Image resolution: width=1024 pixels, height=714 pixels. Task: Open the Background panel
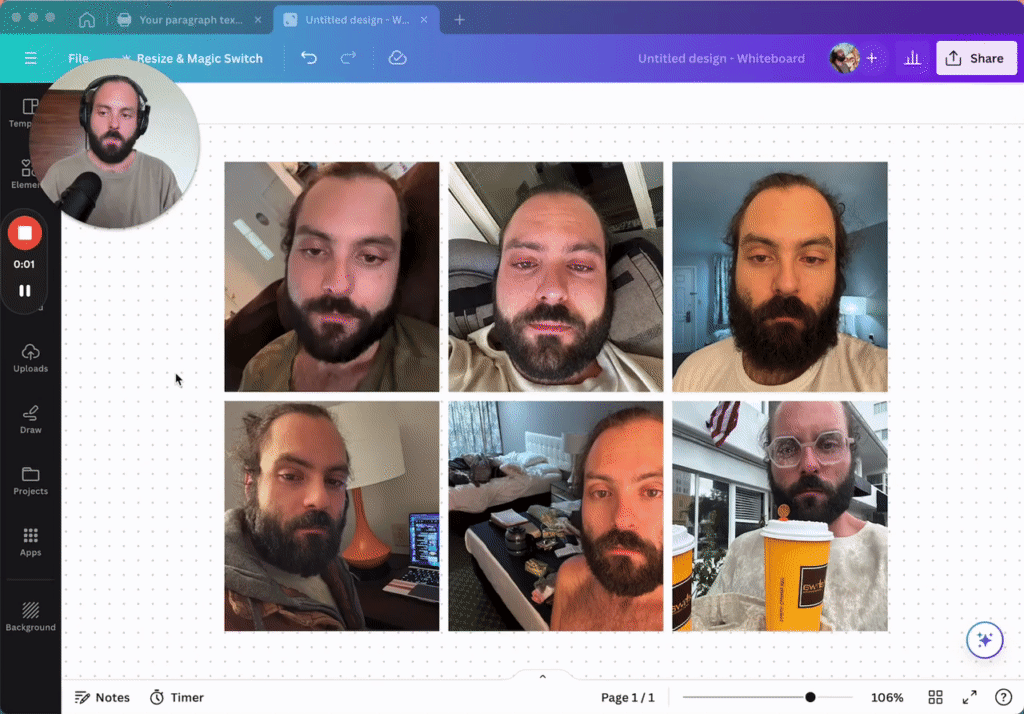pos(30,617)
